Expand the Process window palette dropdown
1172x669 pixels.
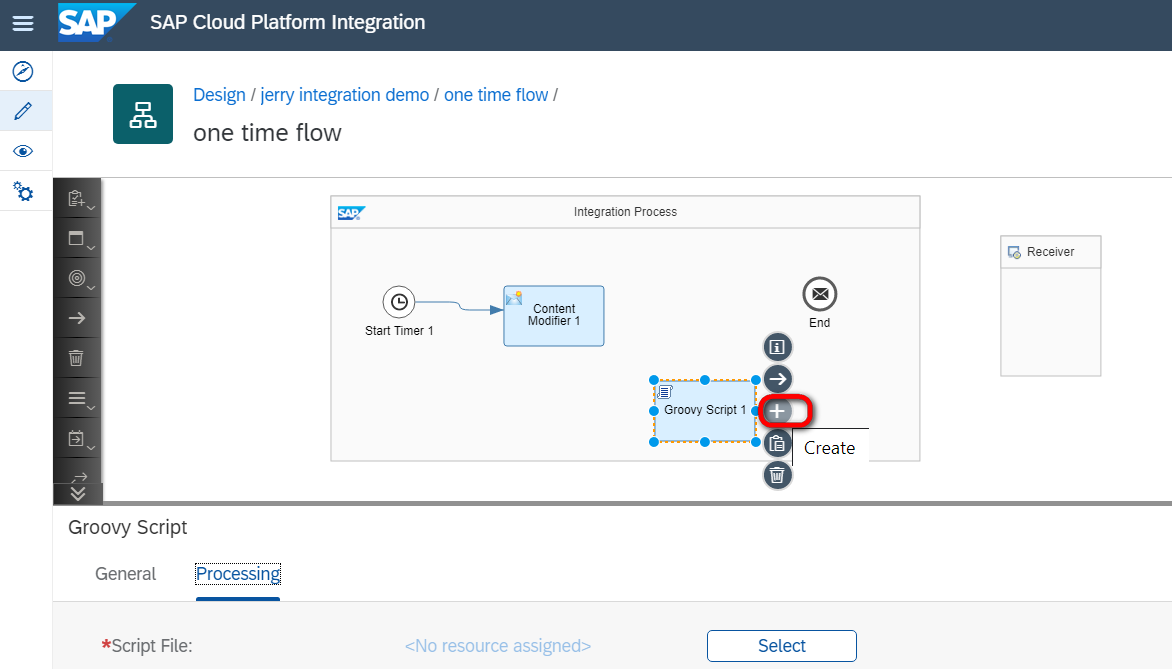(78, 239)
